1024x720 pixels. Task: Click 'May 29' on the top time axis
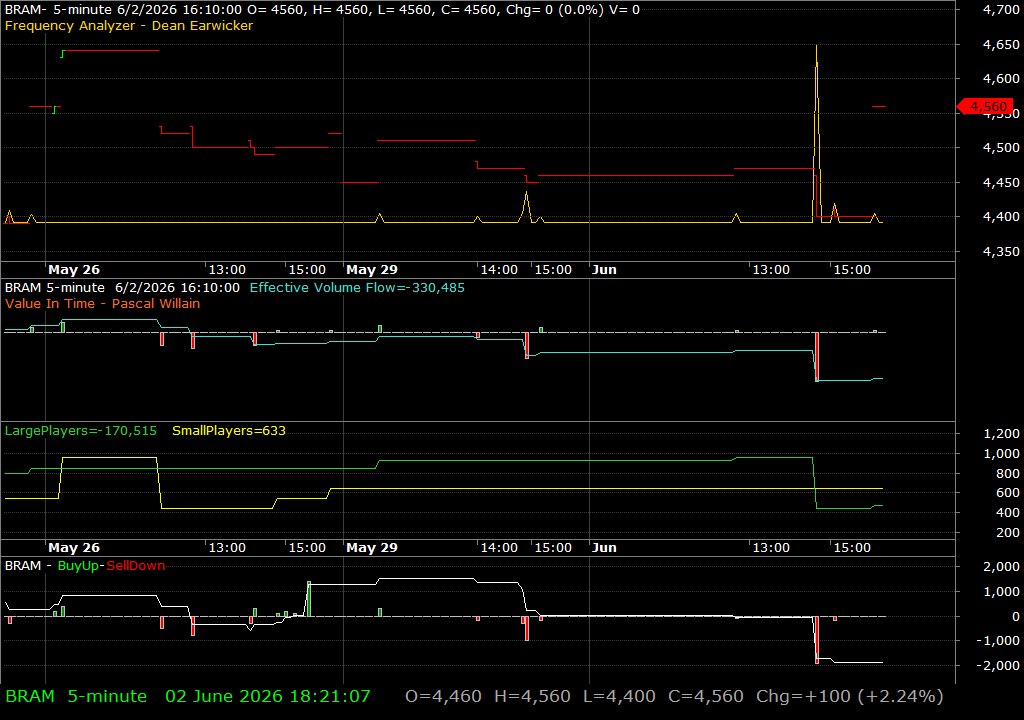pyautogui.click(x=372, y=270)
